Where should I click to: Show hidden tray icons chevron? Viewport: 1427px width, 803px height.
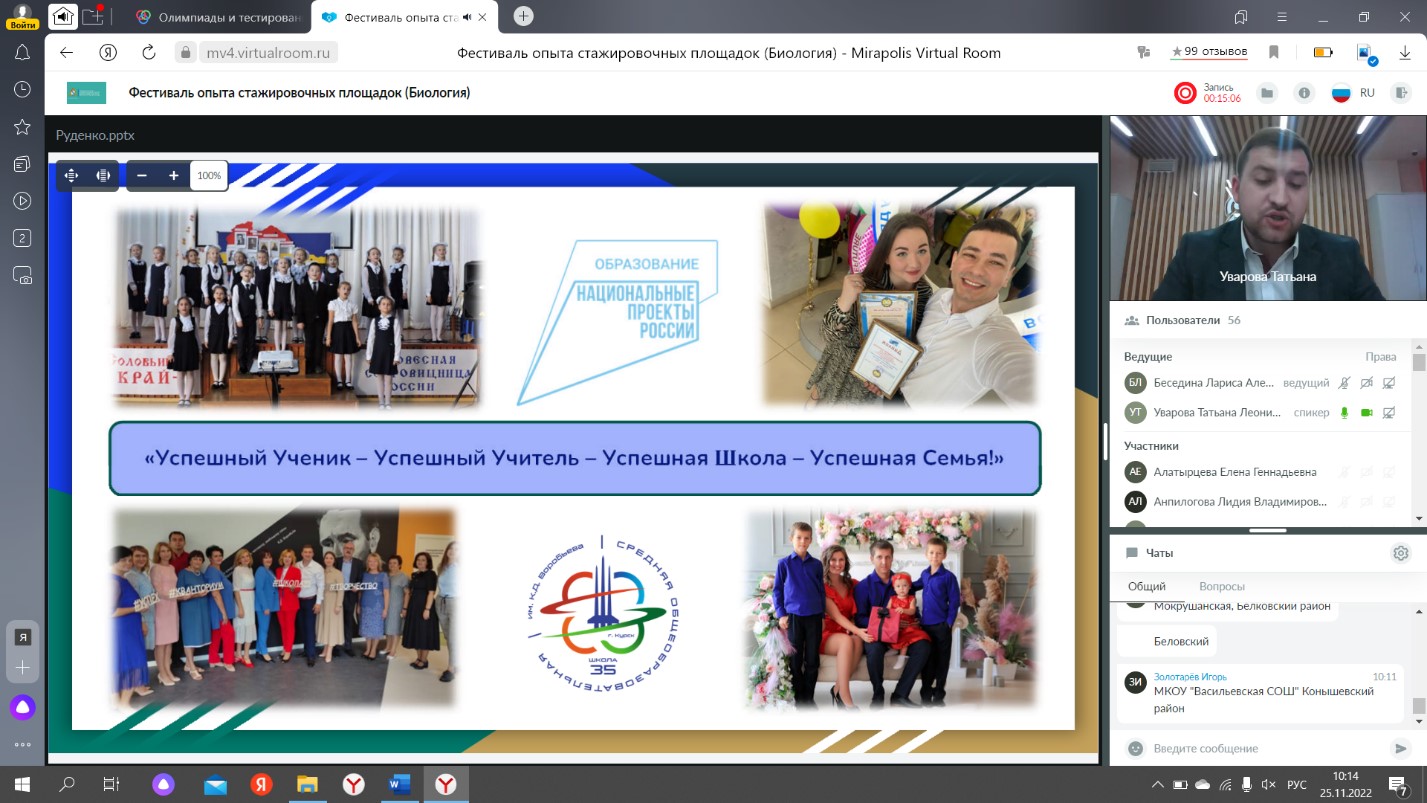(1157, 785)
